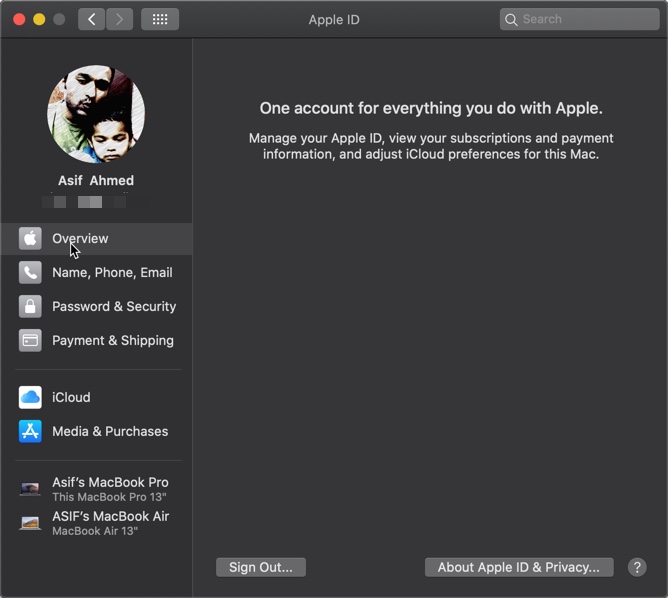The image size is (668, 598).
Task: Select Asif's MacBook Pro device
Action: coord(96,489)
